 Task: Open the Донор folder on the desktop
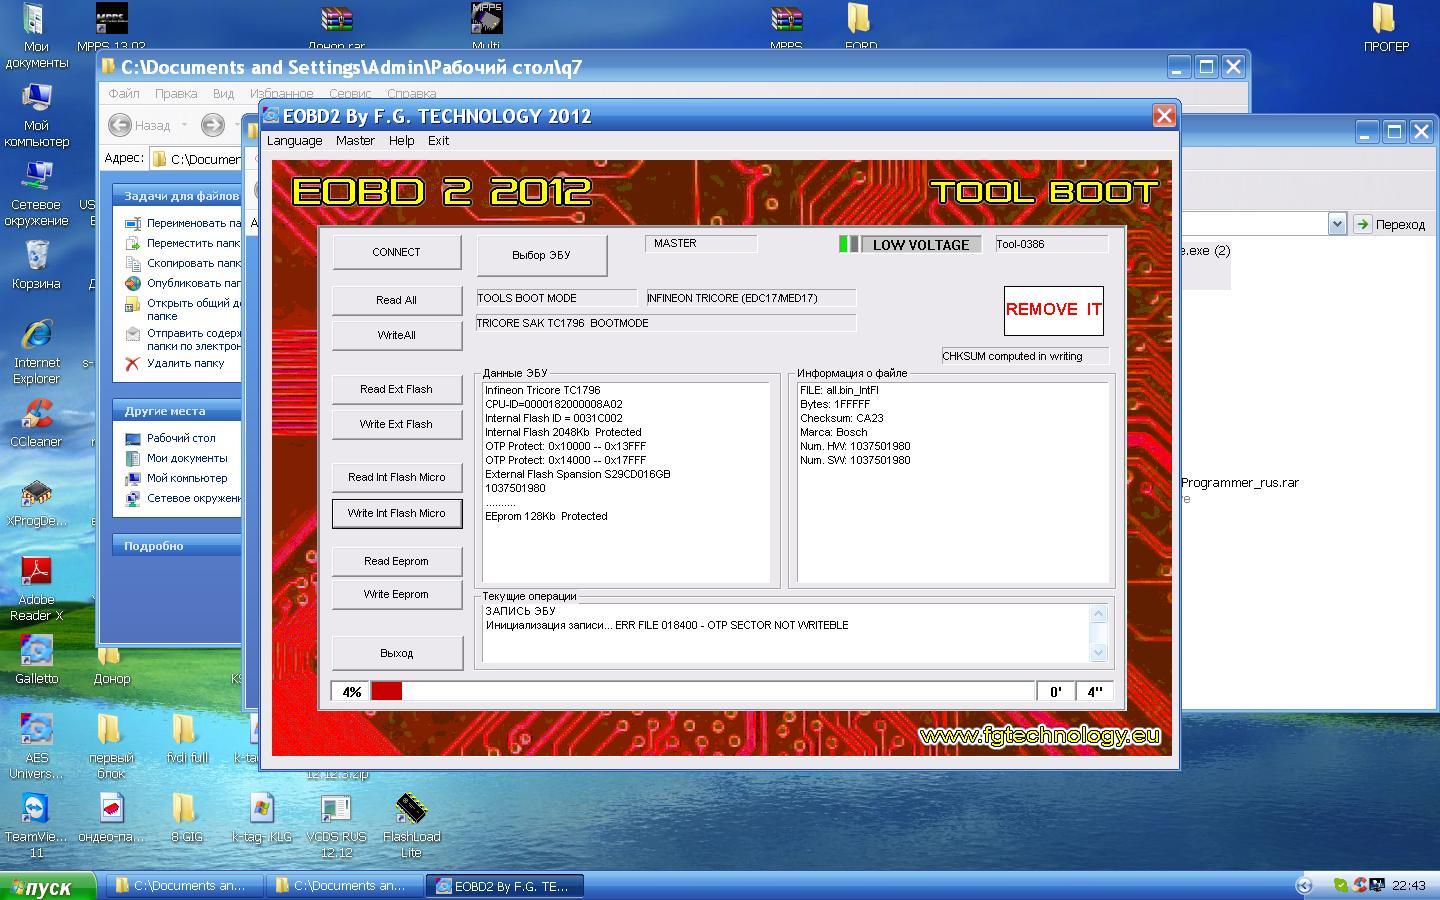tap(111, 667)
